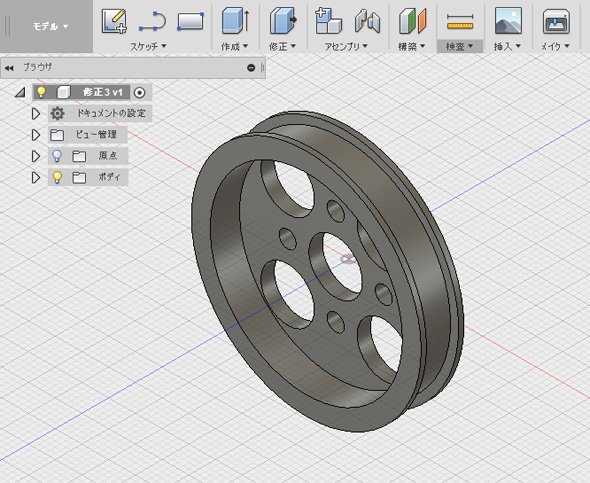Click the Create Sketch icon
This screenshot has height=483, width=590.
point(114,21)
